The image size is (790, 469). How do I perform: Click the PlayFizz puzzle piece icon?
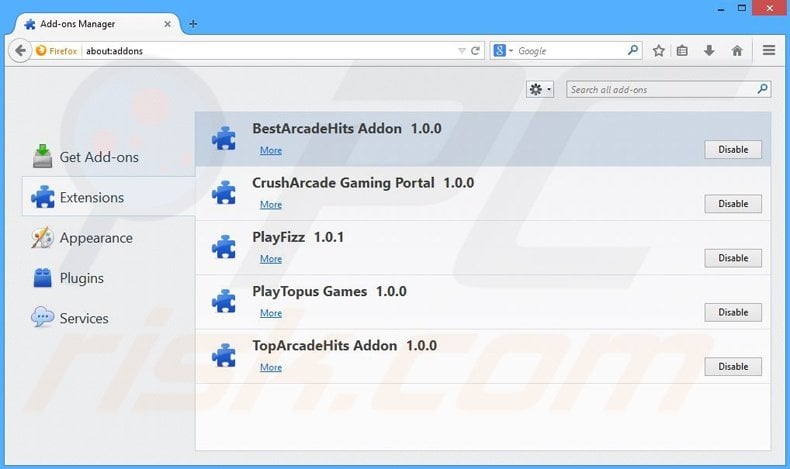[224, 247]
